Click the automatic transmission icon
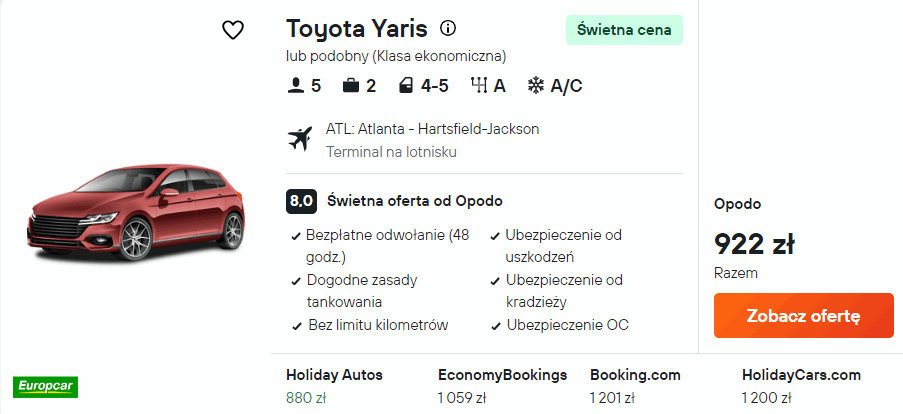 [477, 86]
